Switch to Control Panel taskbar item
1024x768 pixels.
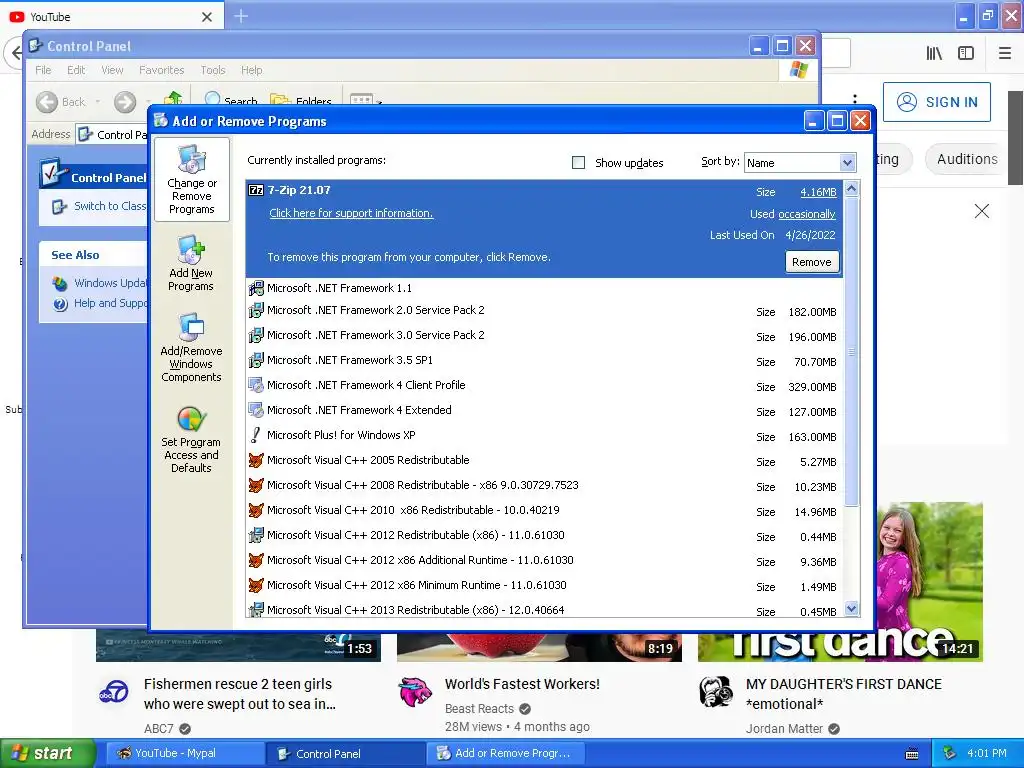[x=347, y=754]
